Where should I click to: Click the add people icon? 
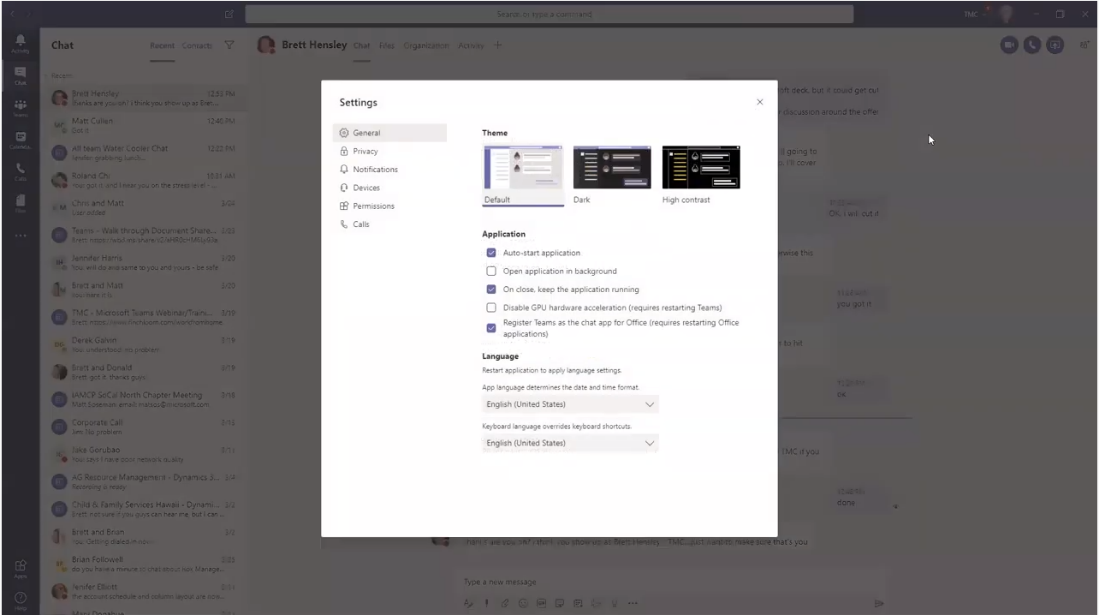click(x=1084, y=45)
